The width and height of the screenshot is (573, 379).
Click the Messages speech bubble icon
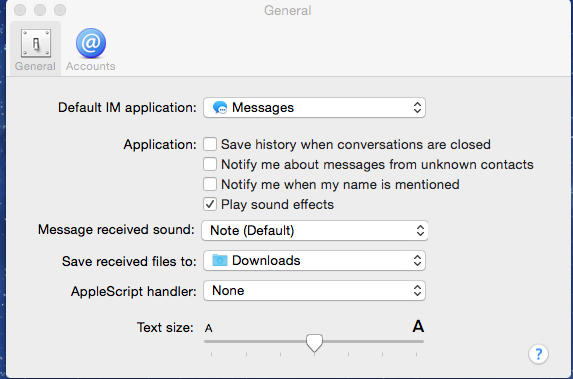pyautogui.click(x=220, y=108)
